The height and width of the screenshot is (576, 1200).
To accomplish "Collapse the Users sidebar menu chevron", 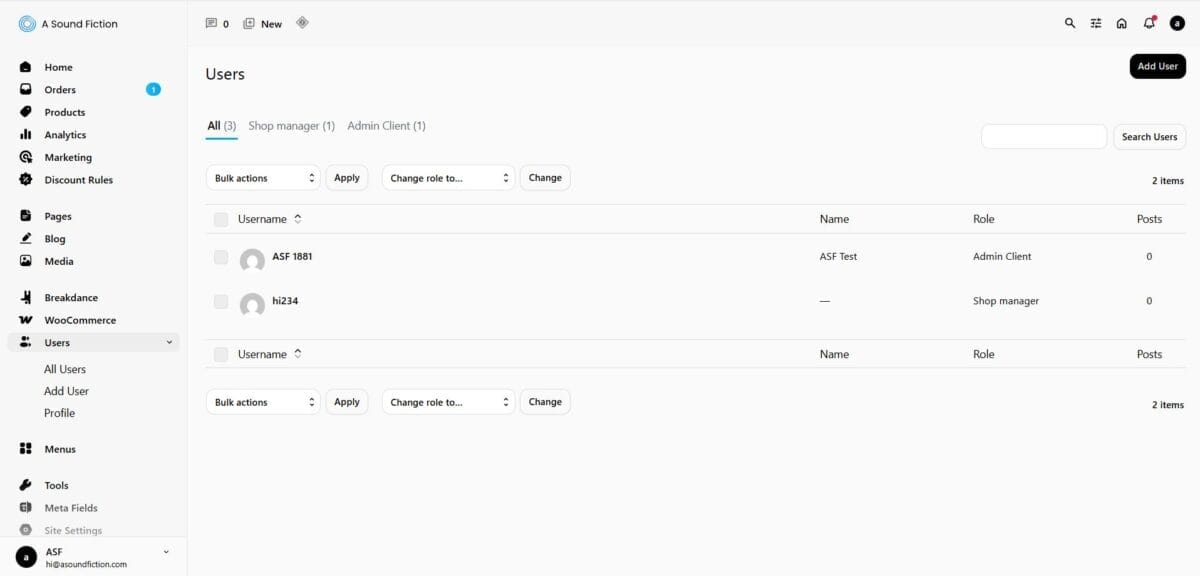I will coord(169,343).
